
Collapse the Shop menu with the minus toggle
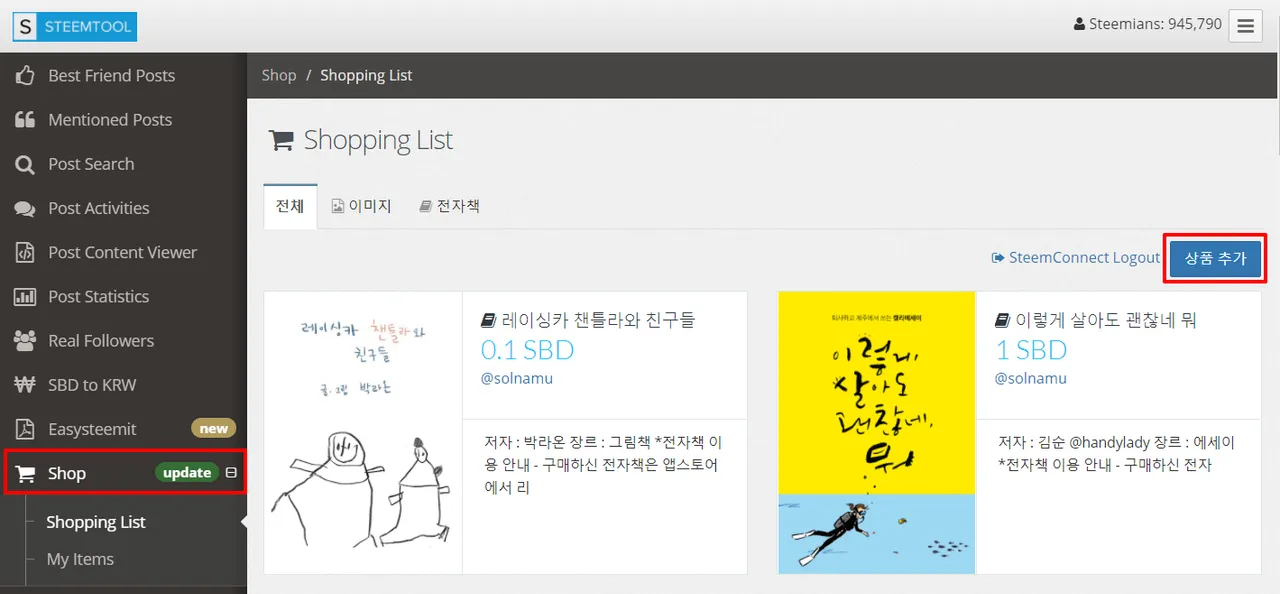231,473
